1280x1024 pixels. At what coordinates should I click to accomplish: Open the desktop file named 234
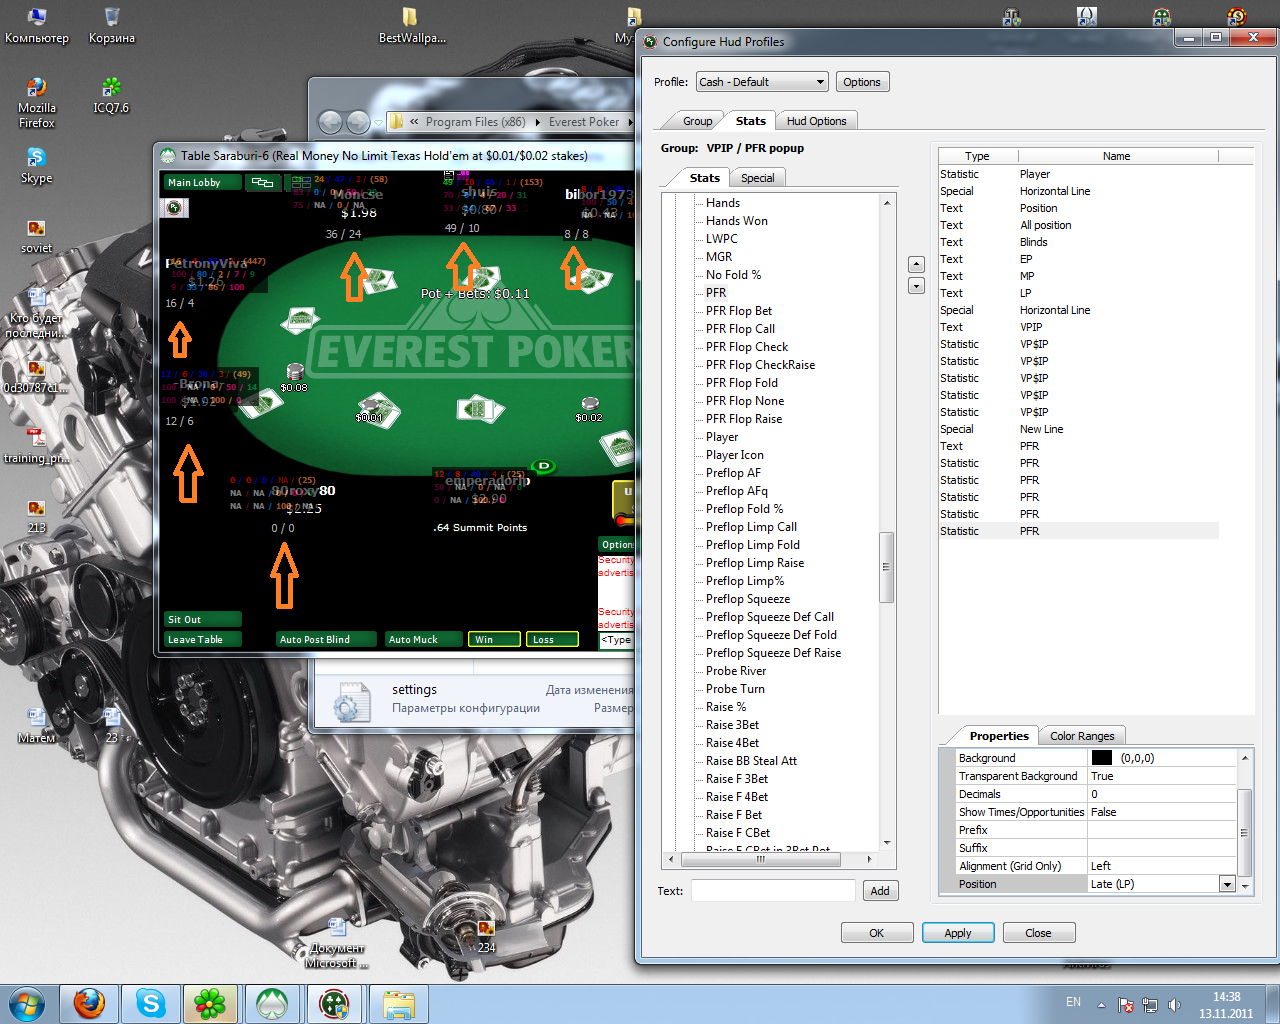[486, 936]
